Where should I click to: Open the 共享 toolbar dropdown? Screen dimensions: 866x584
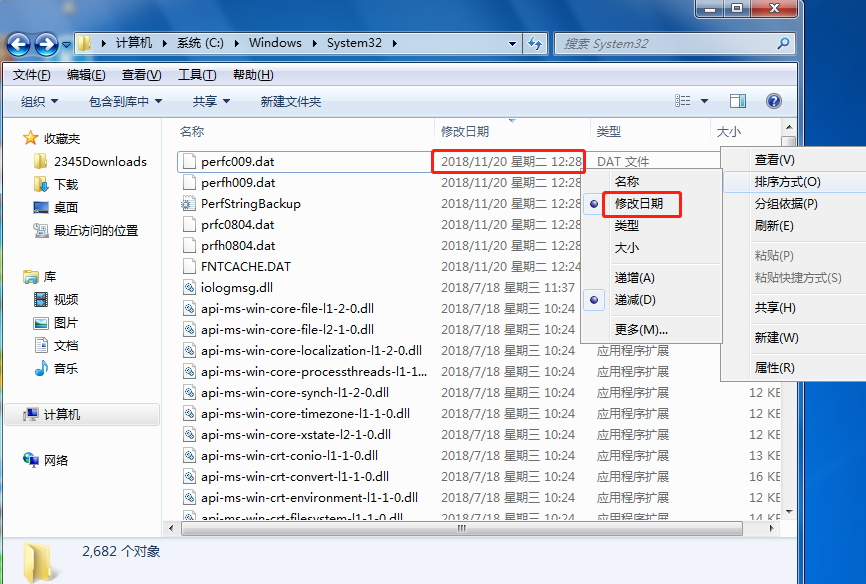211,101
